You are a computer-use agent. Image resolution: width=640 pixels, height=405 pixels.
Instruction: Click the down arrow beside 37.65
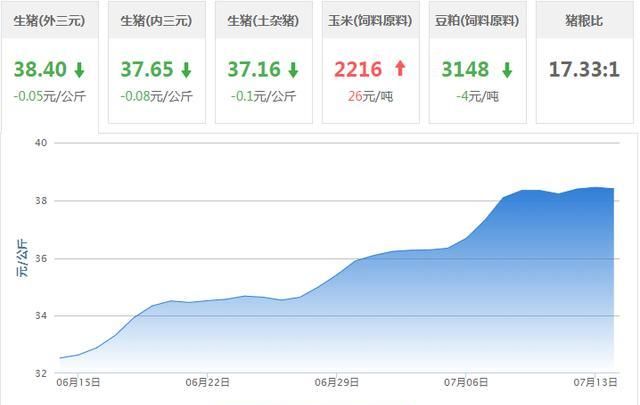click(x=187, y=70)
